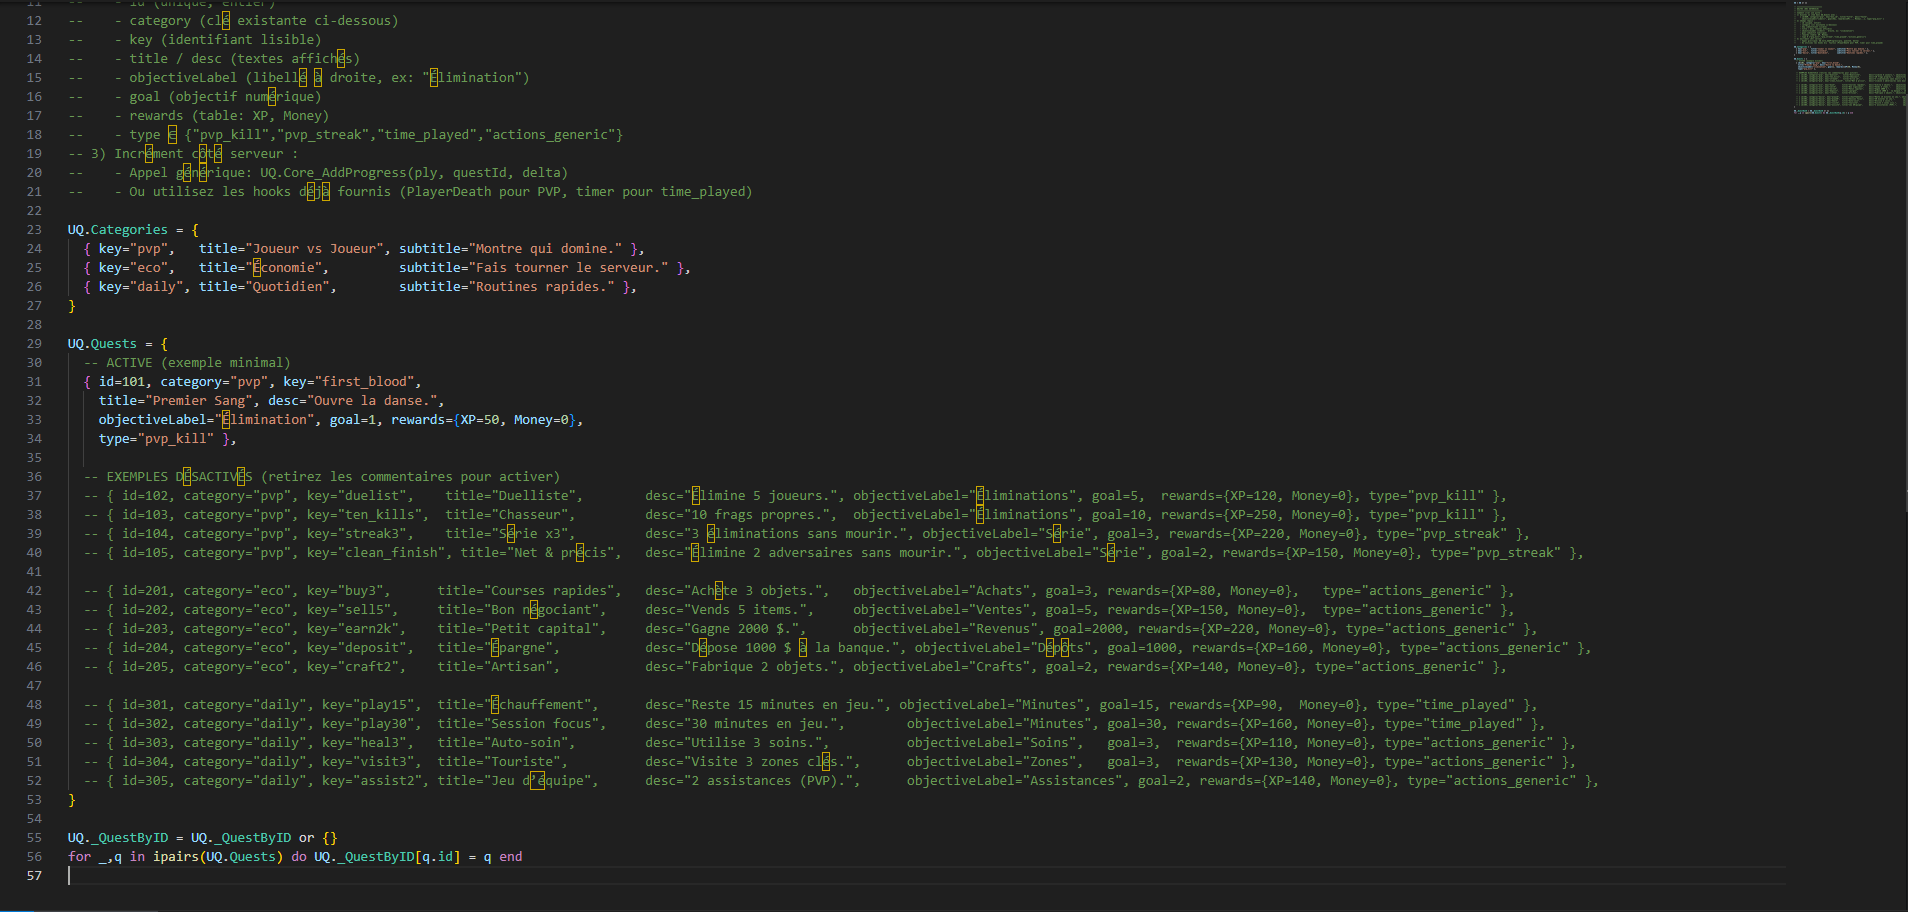The image size is (1908, 912).
Task: Click 'EXEMPLES' comment header on line 36
Action: [x=137, y=477]
